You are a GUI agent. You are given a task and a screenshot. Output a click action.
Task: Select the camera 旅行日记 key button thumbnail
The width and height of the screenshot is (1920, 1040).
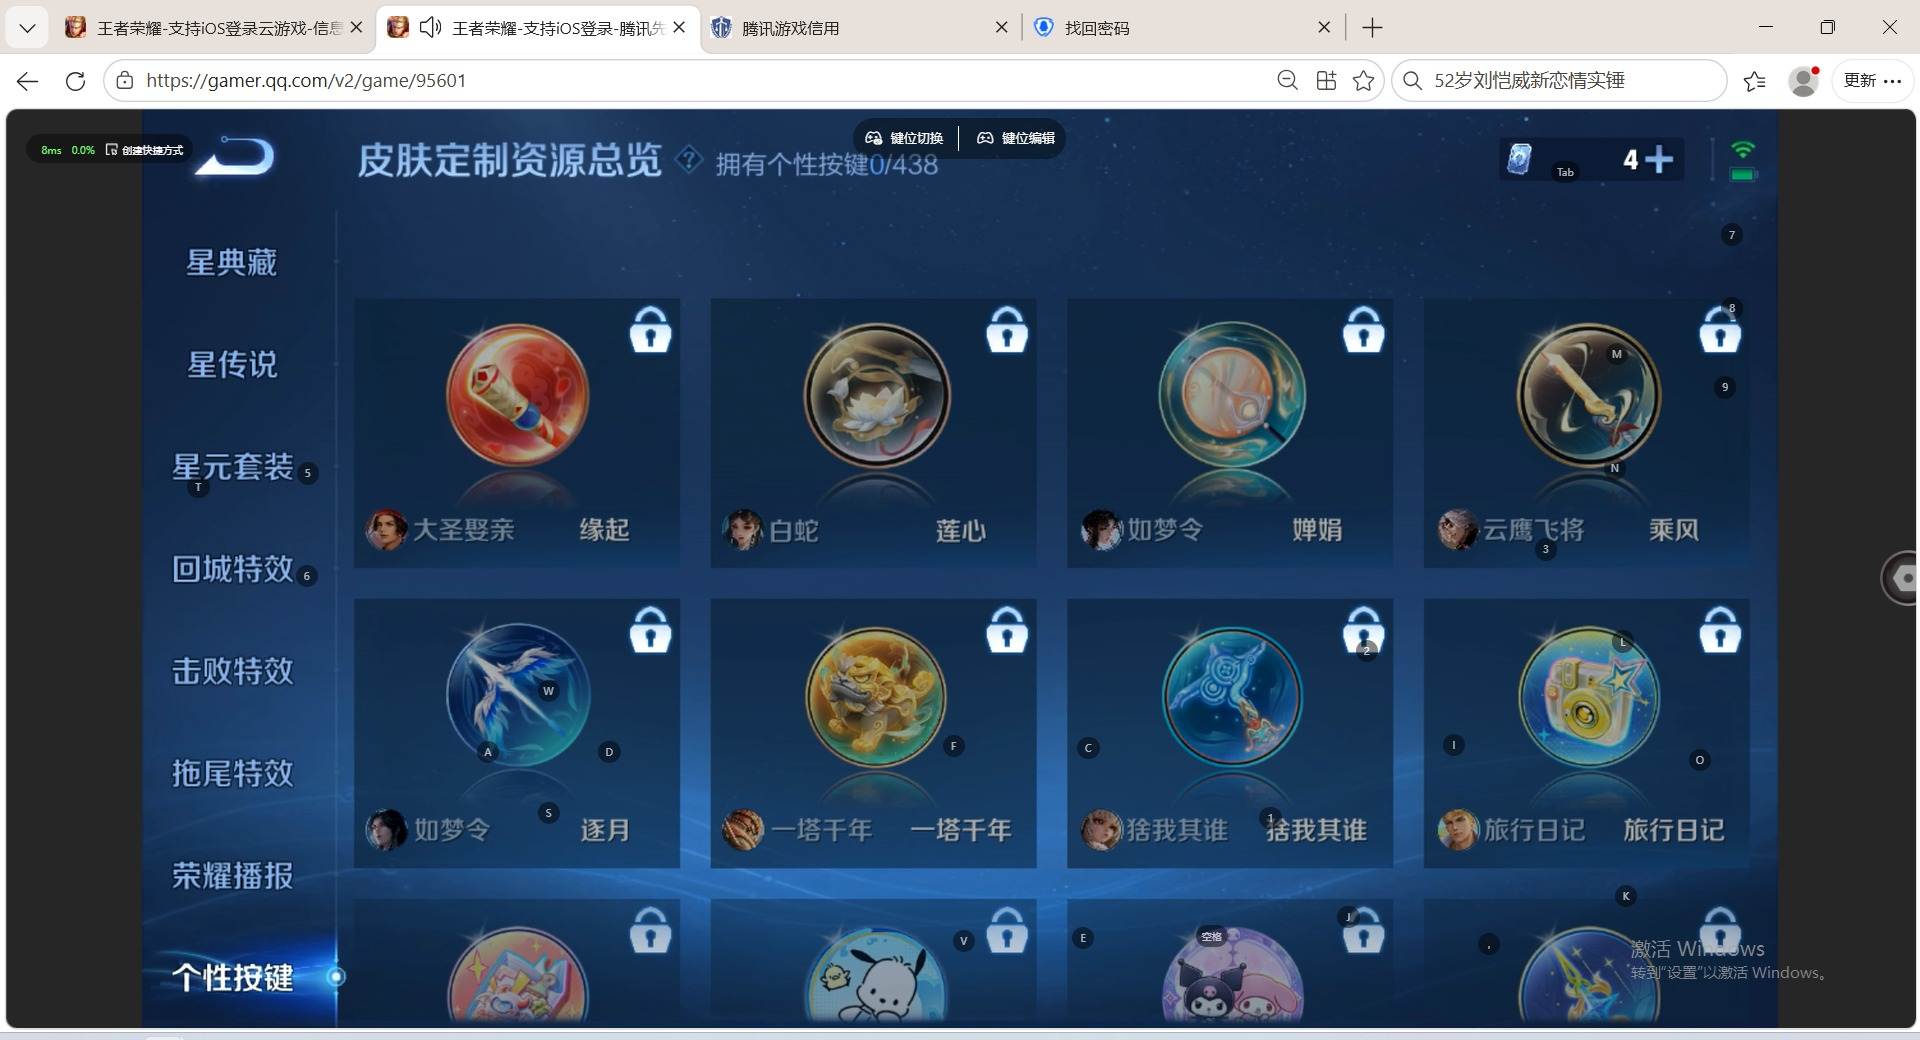(x=1588, y=696)
